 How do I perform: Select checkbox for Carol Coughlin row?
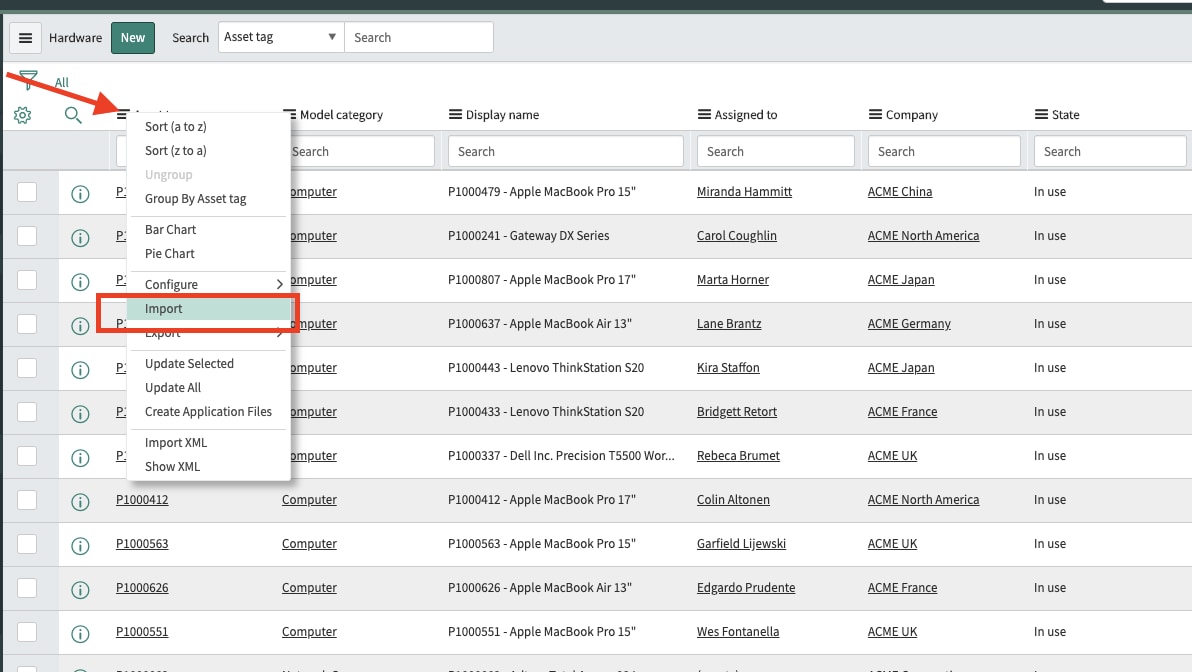point(27,236)
